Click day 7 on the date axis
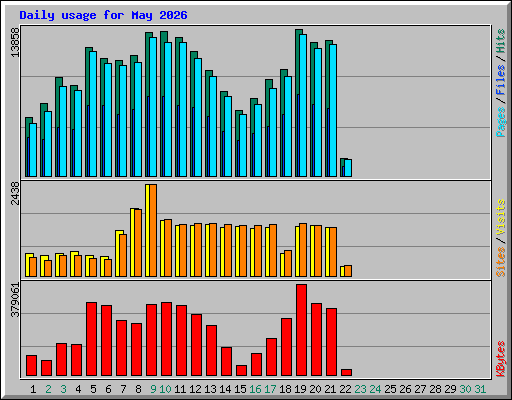Screen dimensions: 512x400 123,389
